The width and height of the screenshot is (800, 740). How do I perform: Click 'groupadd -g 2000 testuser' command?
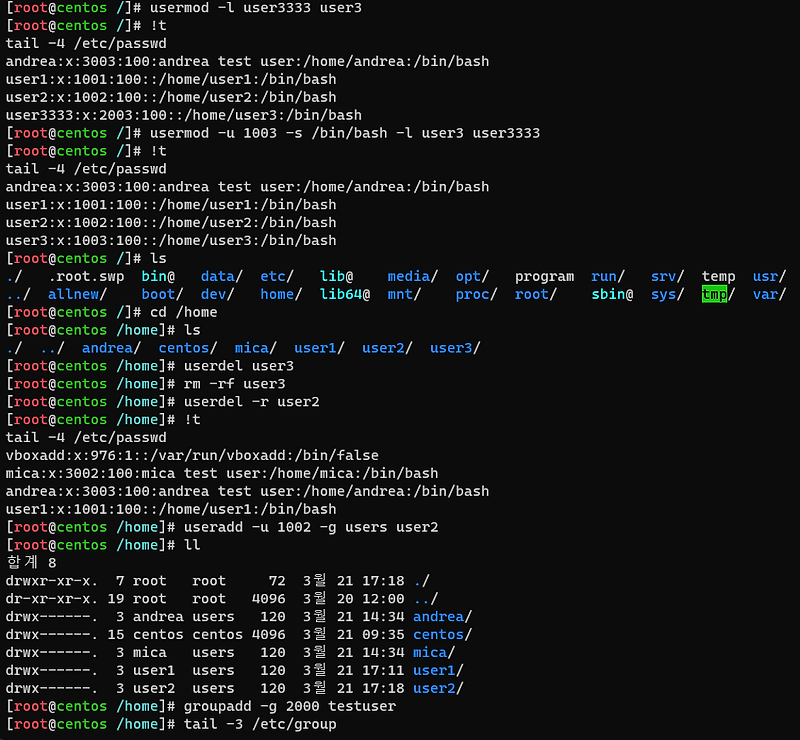290,706
